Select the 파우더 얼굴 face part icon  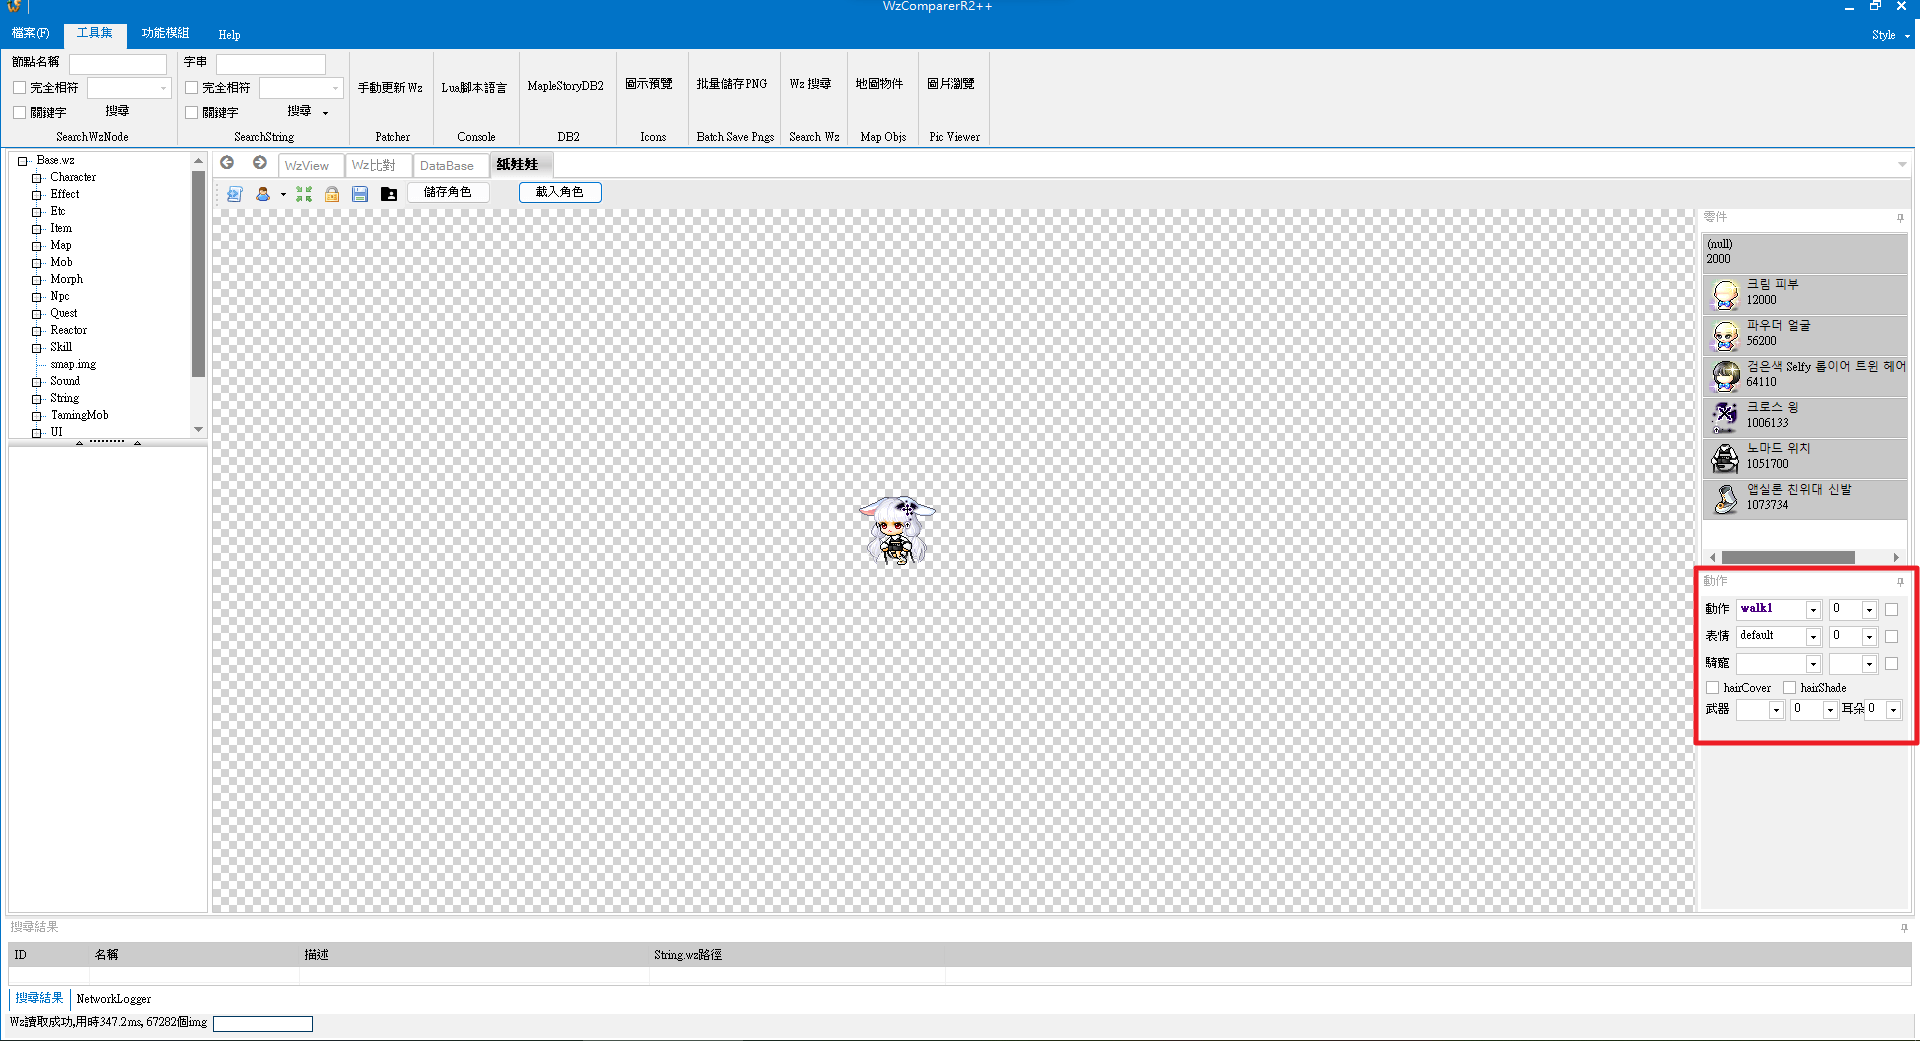coord(1726,335)
